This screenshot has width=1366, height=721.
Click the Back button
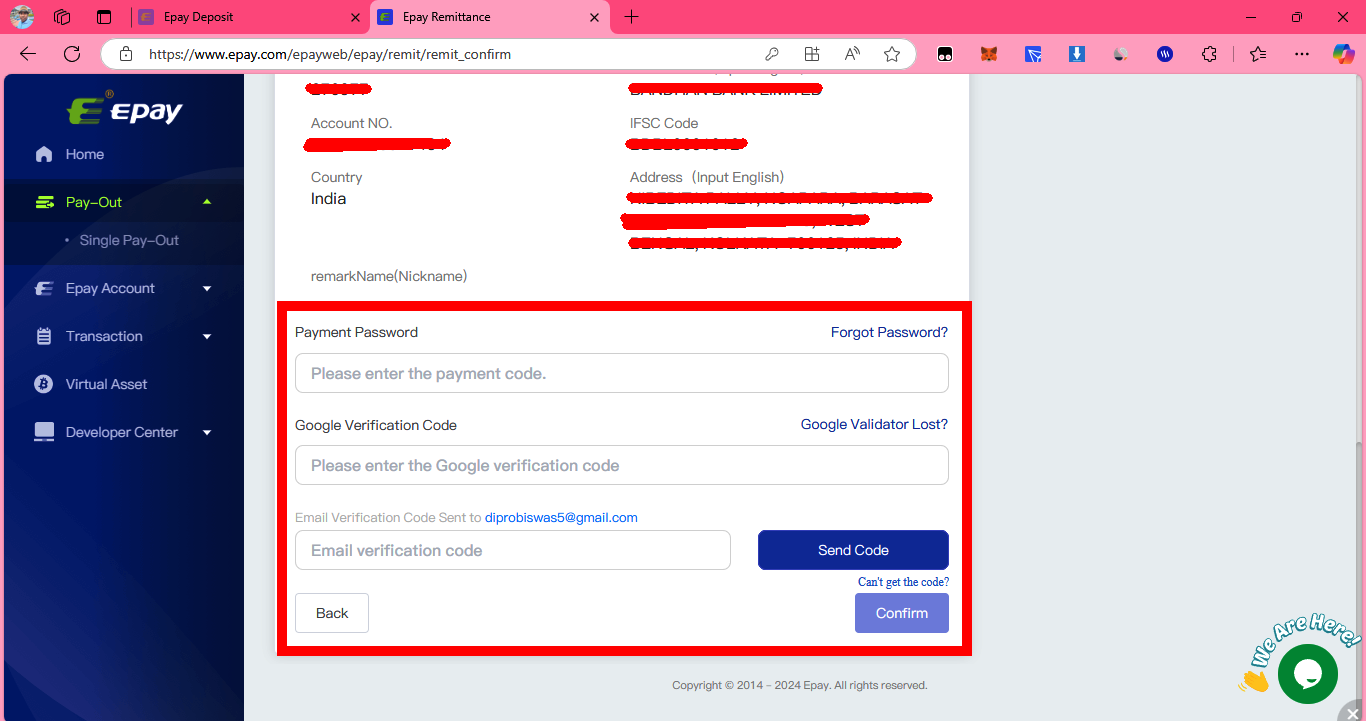(x=332, y=613)
